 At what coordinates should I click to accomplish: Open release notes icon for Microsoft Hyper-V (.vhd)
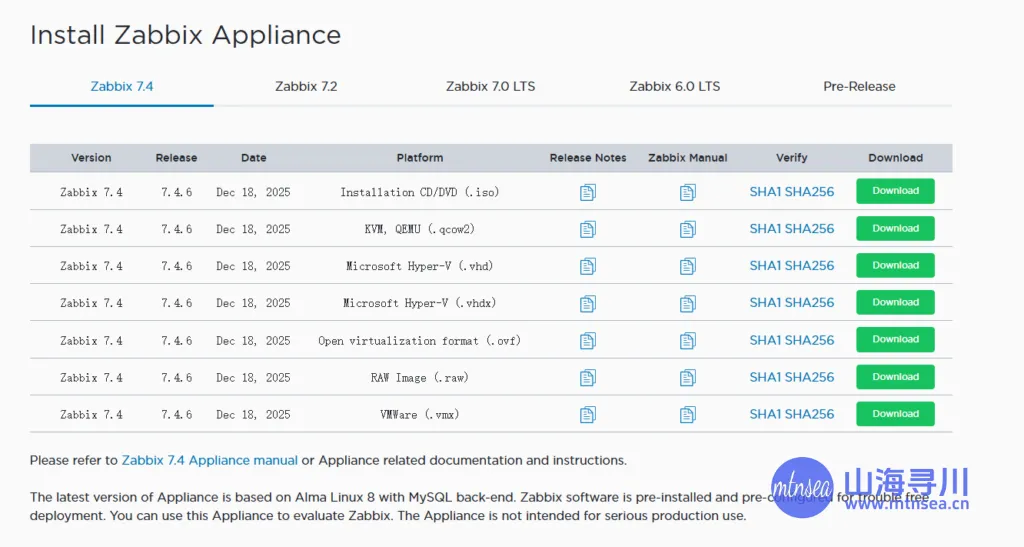coord(588,266)
